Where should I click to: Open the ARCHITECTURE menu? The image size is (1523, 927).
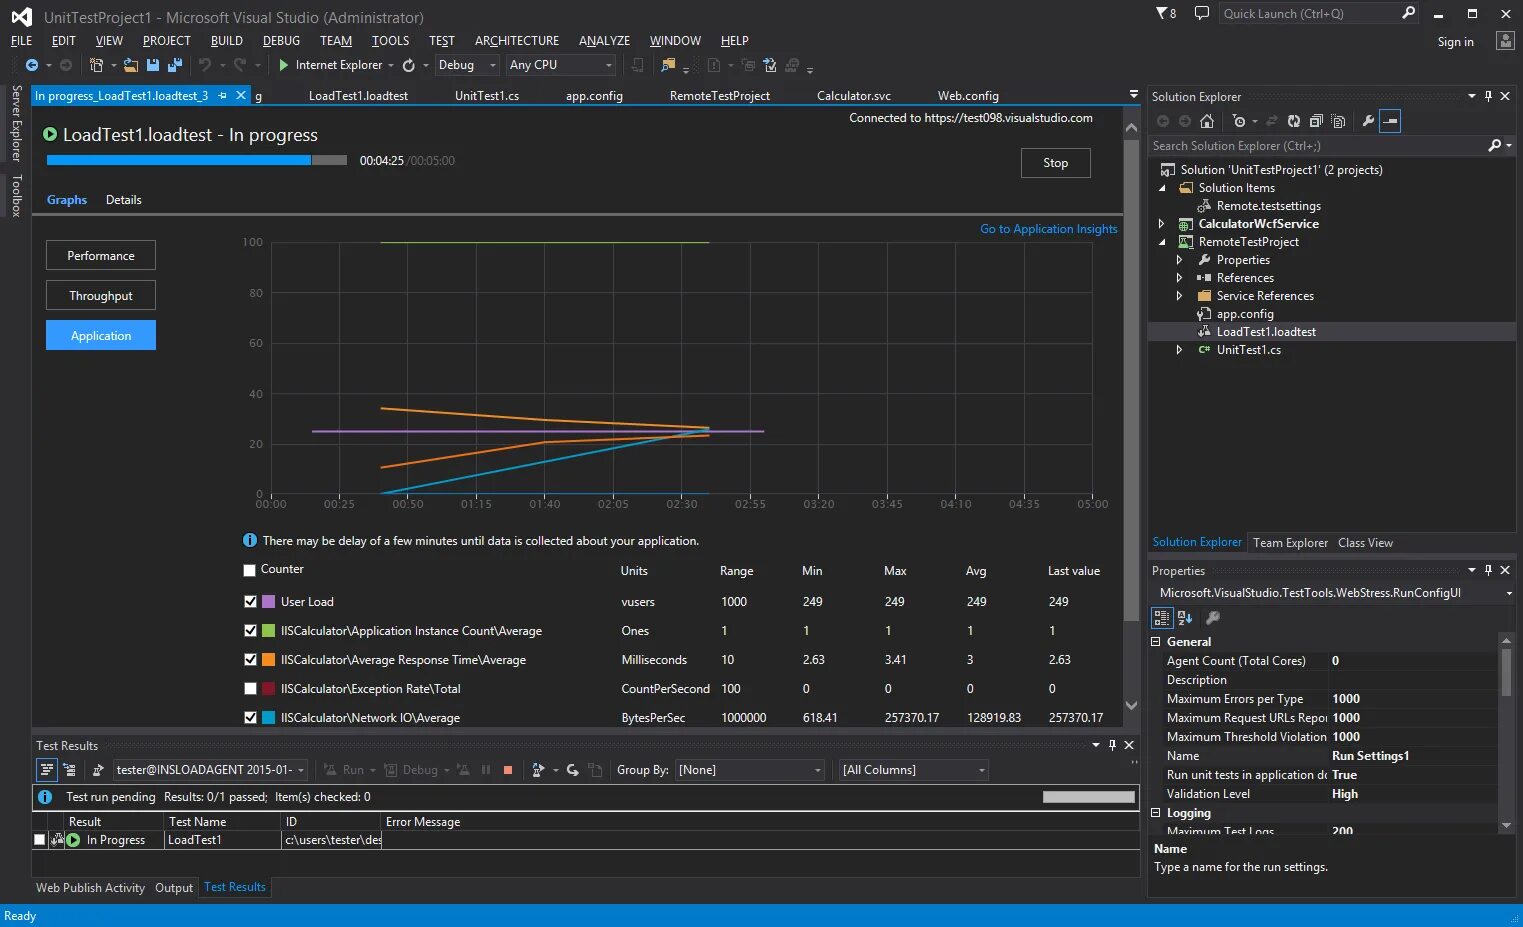point(516,41)
